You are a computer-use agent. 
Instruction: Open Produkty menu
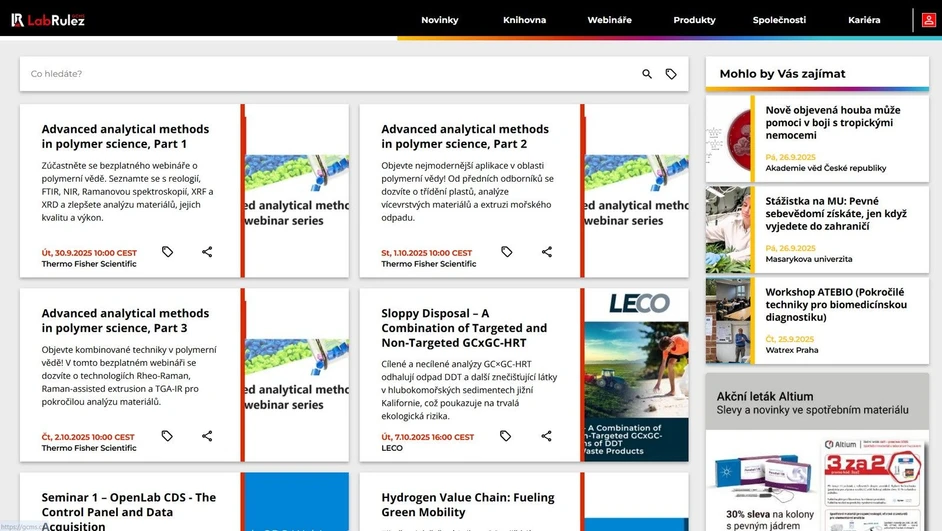[x=694, y=20]
